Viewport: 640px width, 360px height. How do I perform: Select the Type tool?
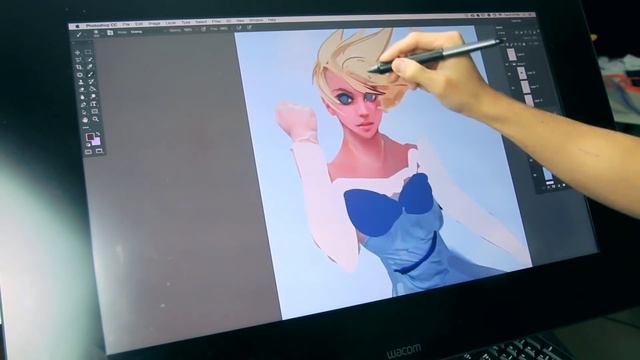[x=93, y=104]
